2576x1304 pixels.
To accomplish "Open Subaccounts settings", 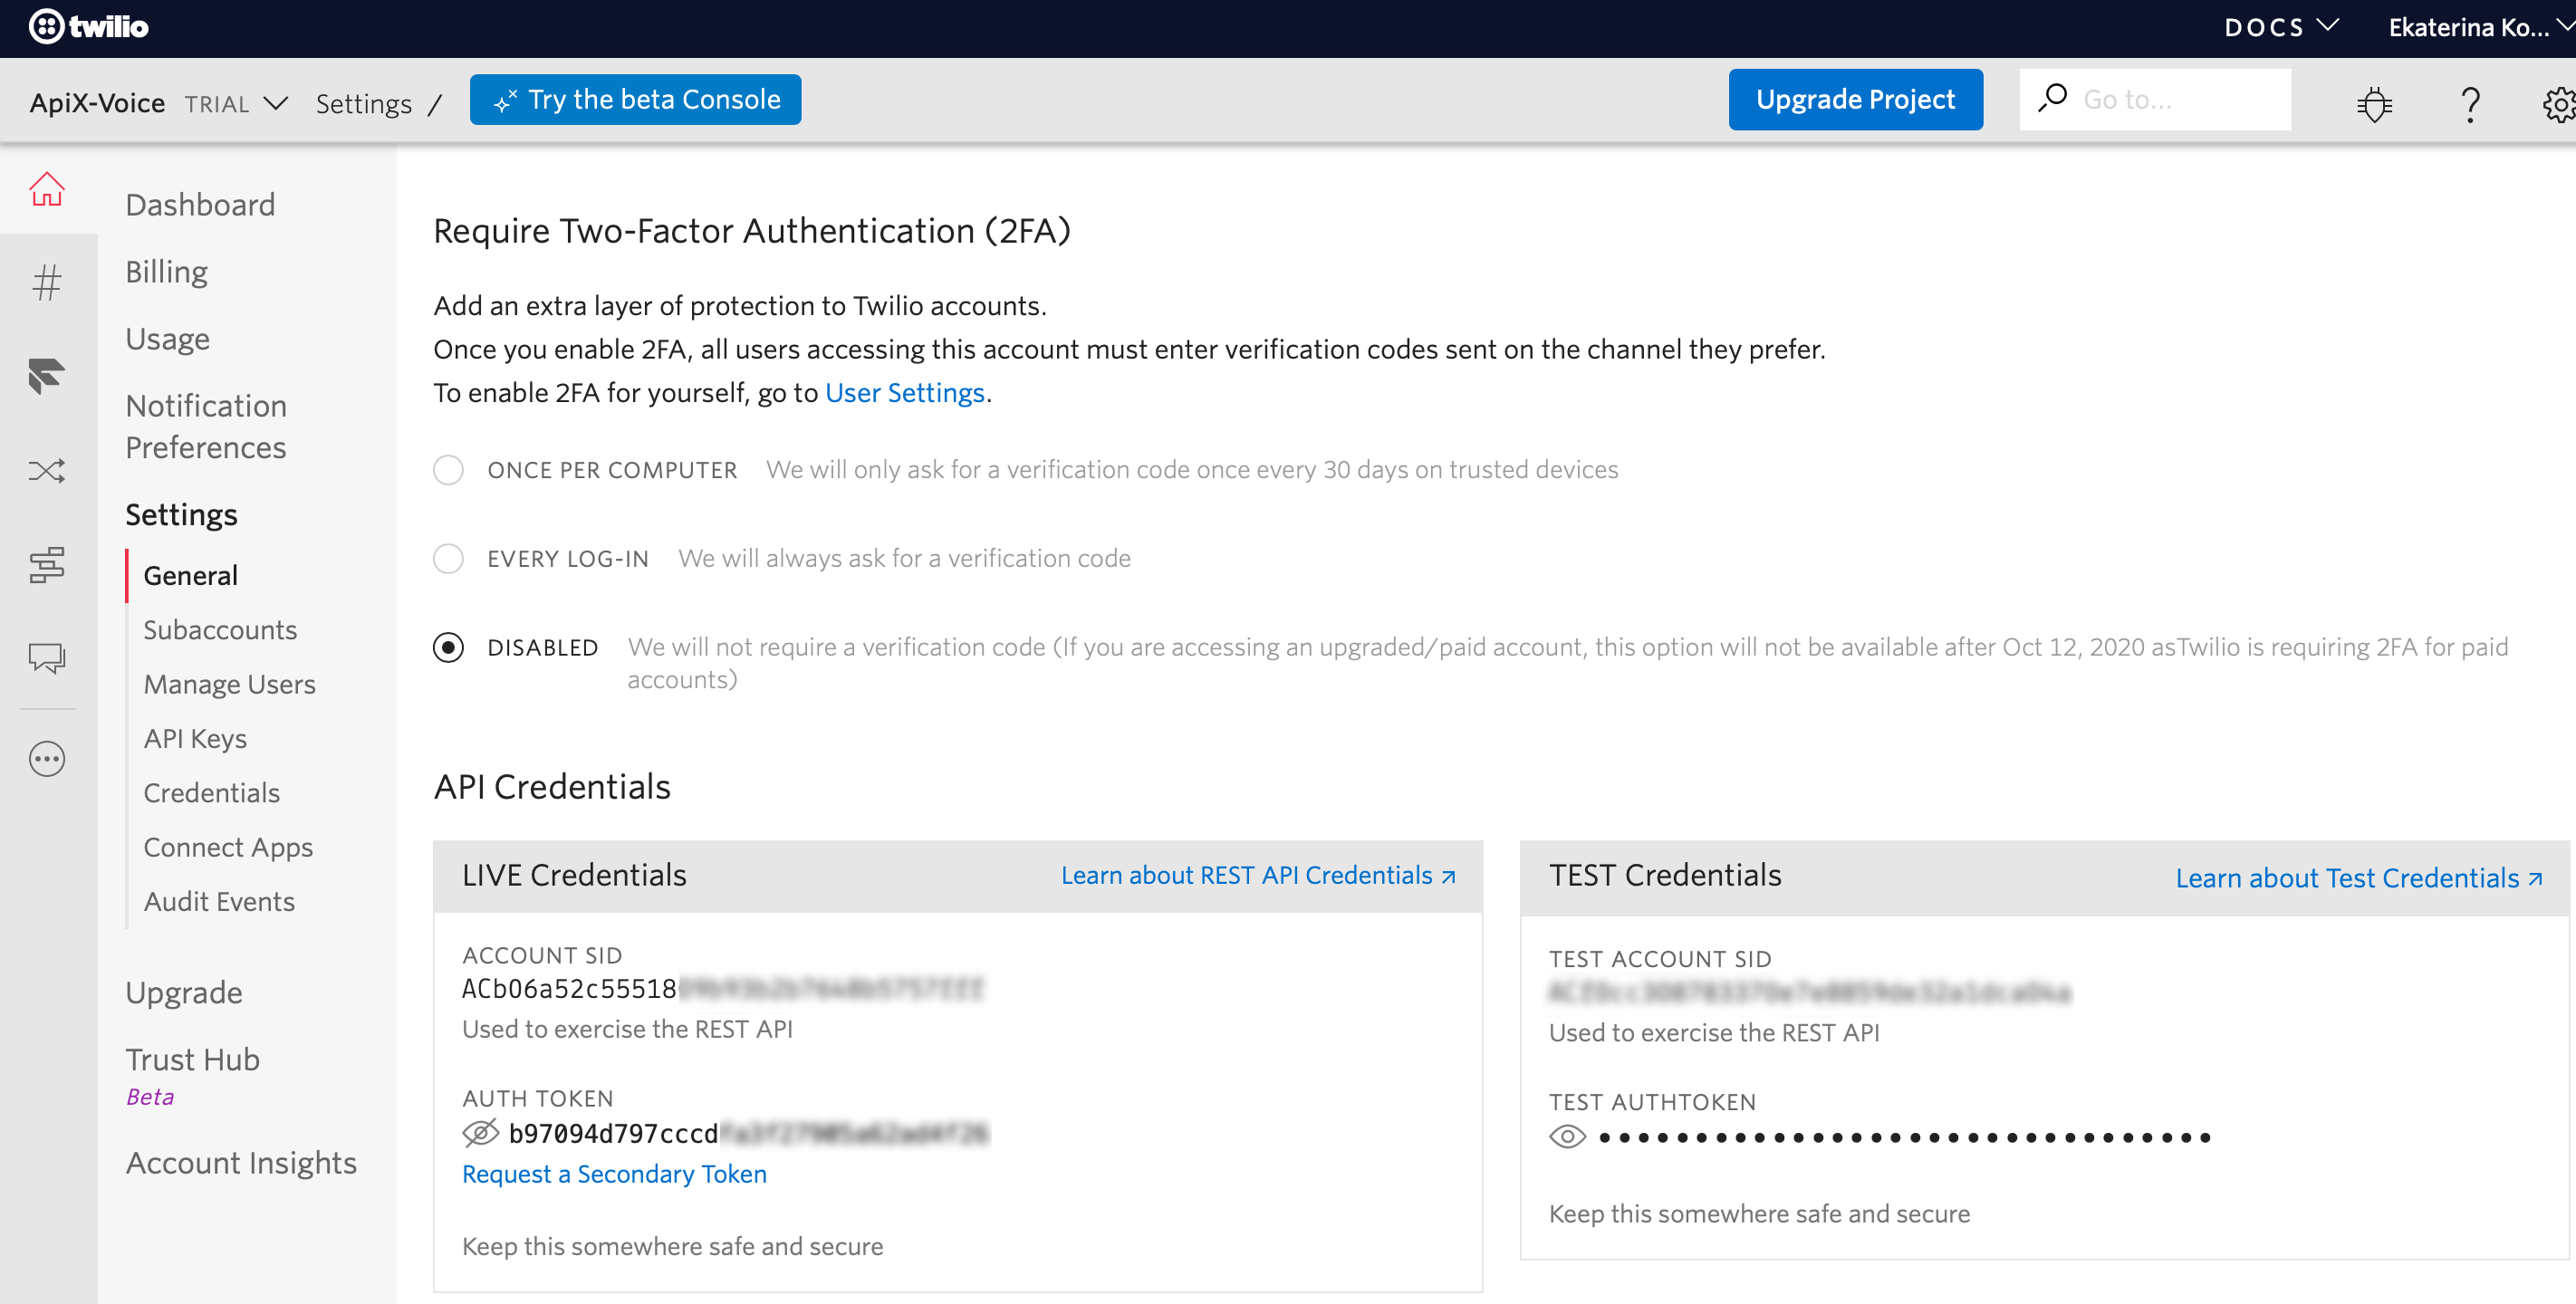I will click(x=220, y=630).
